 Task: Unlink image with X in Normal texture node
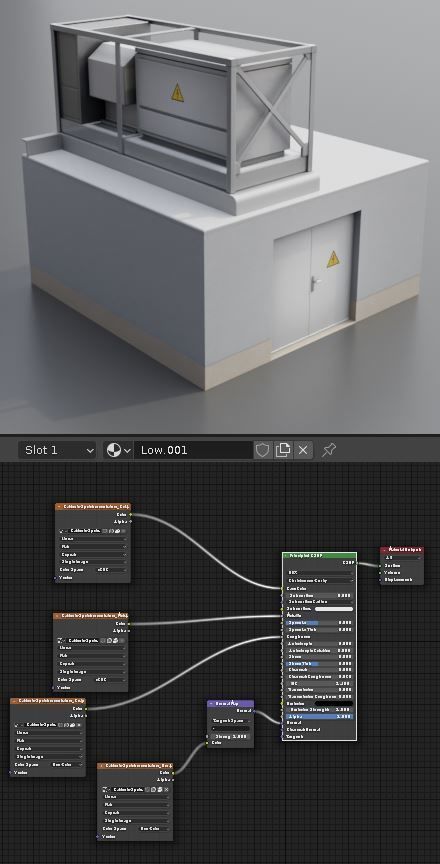pos(166,790)
